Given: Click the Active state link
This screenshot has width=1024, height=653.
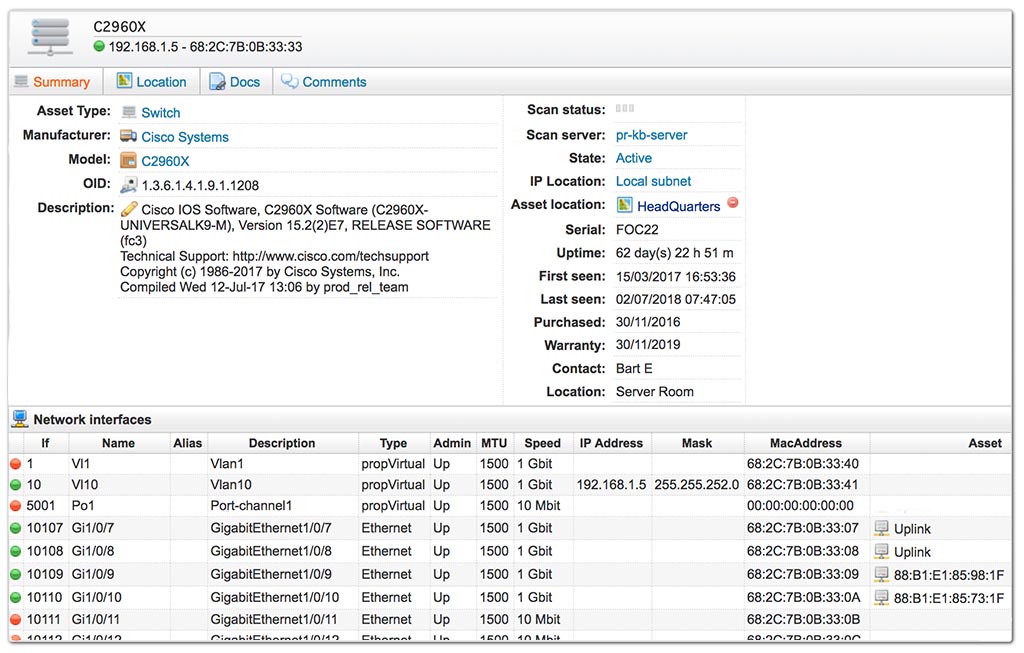Looking at the screenshot, I should pyautogui.click(x=633, y=158).
